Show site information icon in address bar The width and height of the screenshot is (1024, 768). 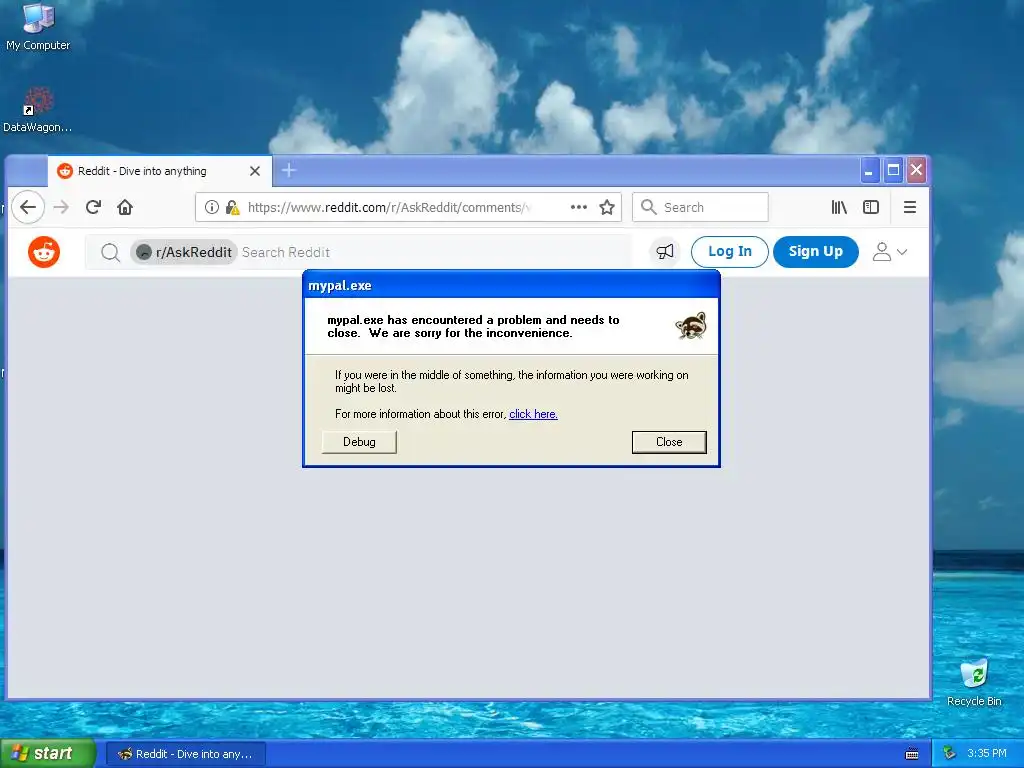coord(212,207)
